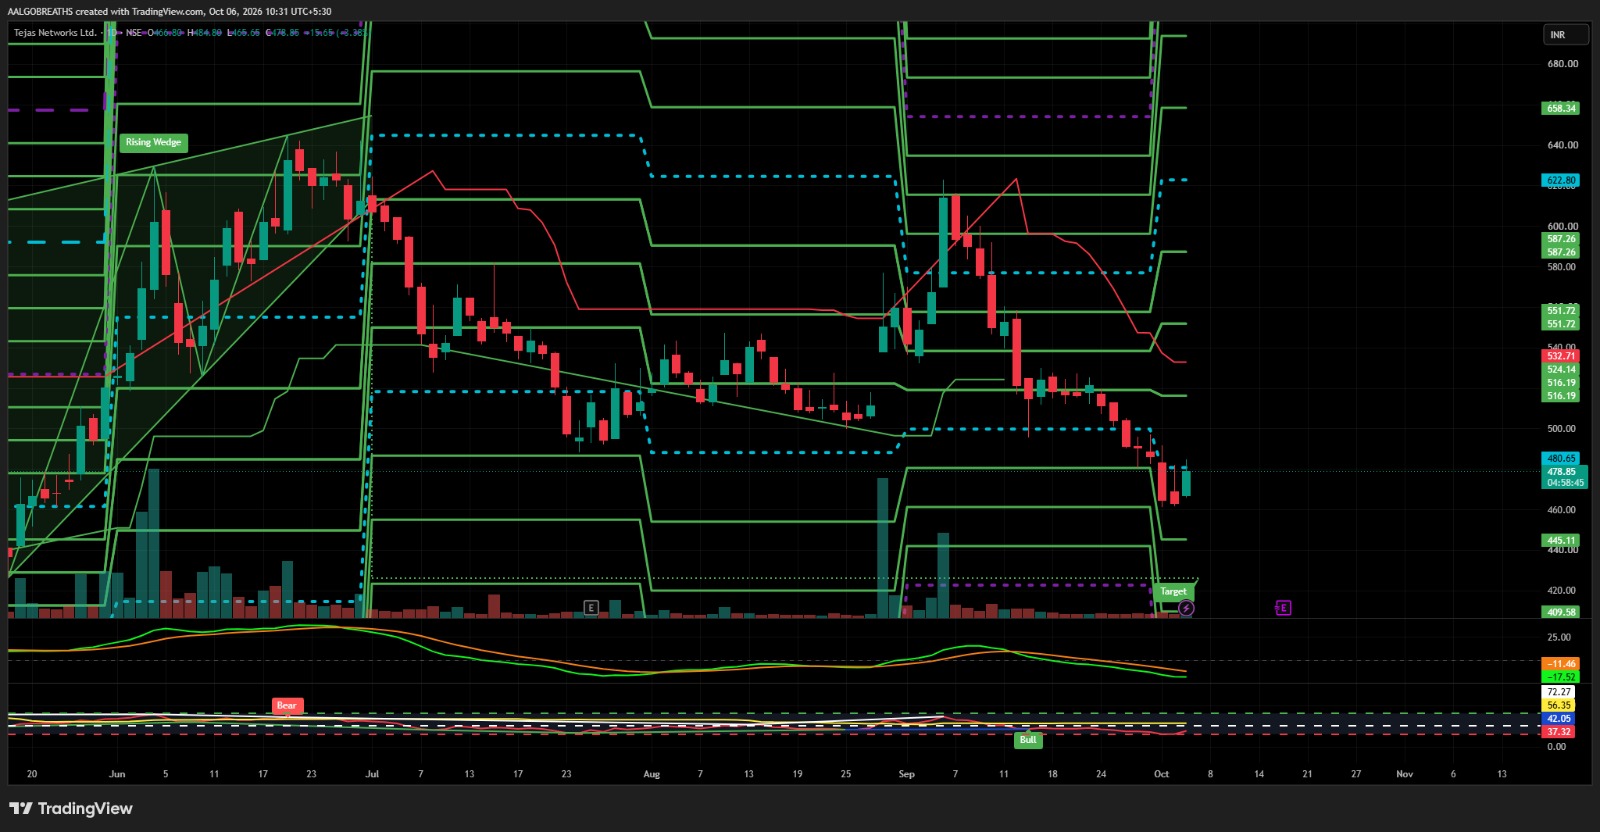Click the Tejas Networks Ltd. symbol title
Image resolution: width=1600 pixels, height=832 pixels.
(x=55, y=33)
